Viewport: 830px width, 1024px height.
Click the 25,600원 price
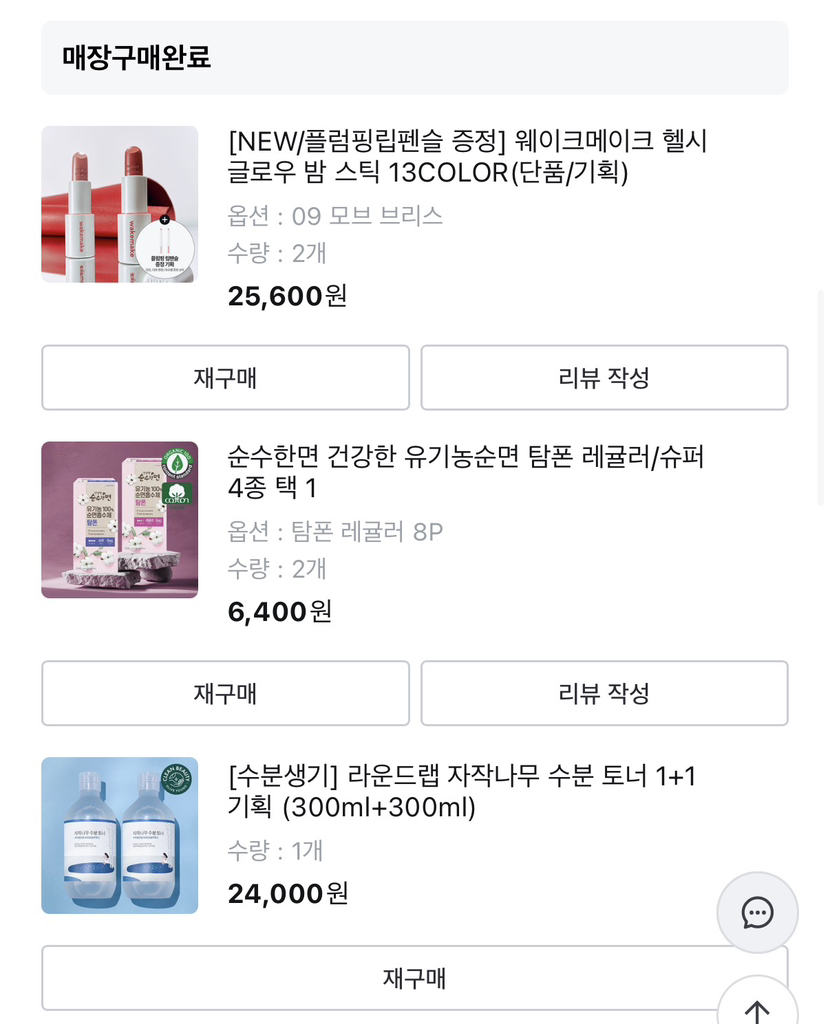tap(287, 296)
